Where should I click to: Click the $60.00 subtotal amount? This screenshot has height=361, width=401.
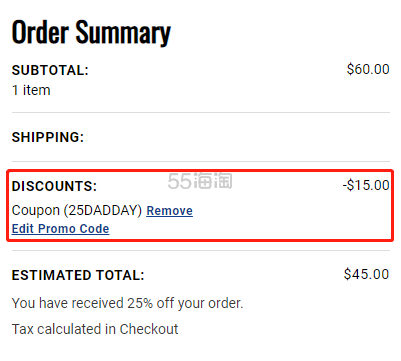tap(368, 69)
